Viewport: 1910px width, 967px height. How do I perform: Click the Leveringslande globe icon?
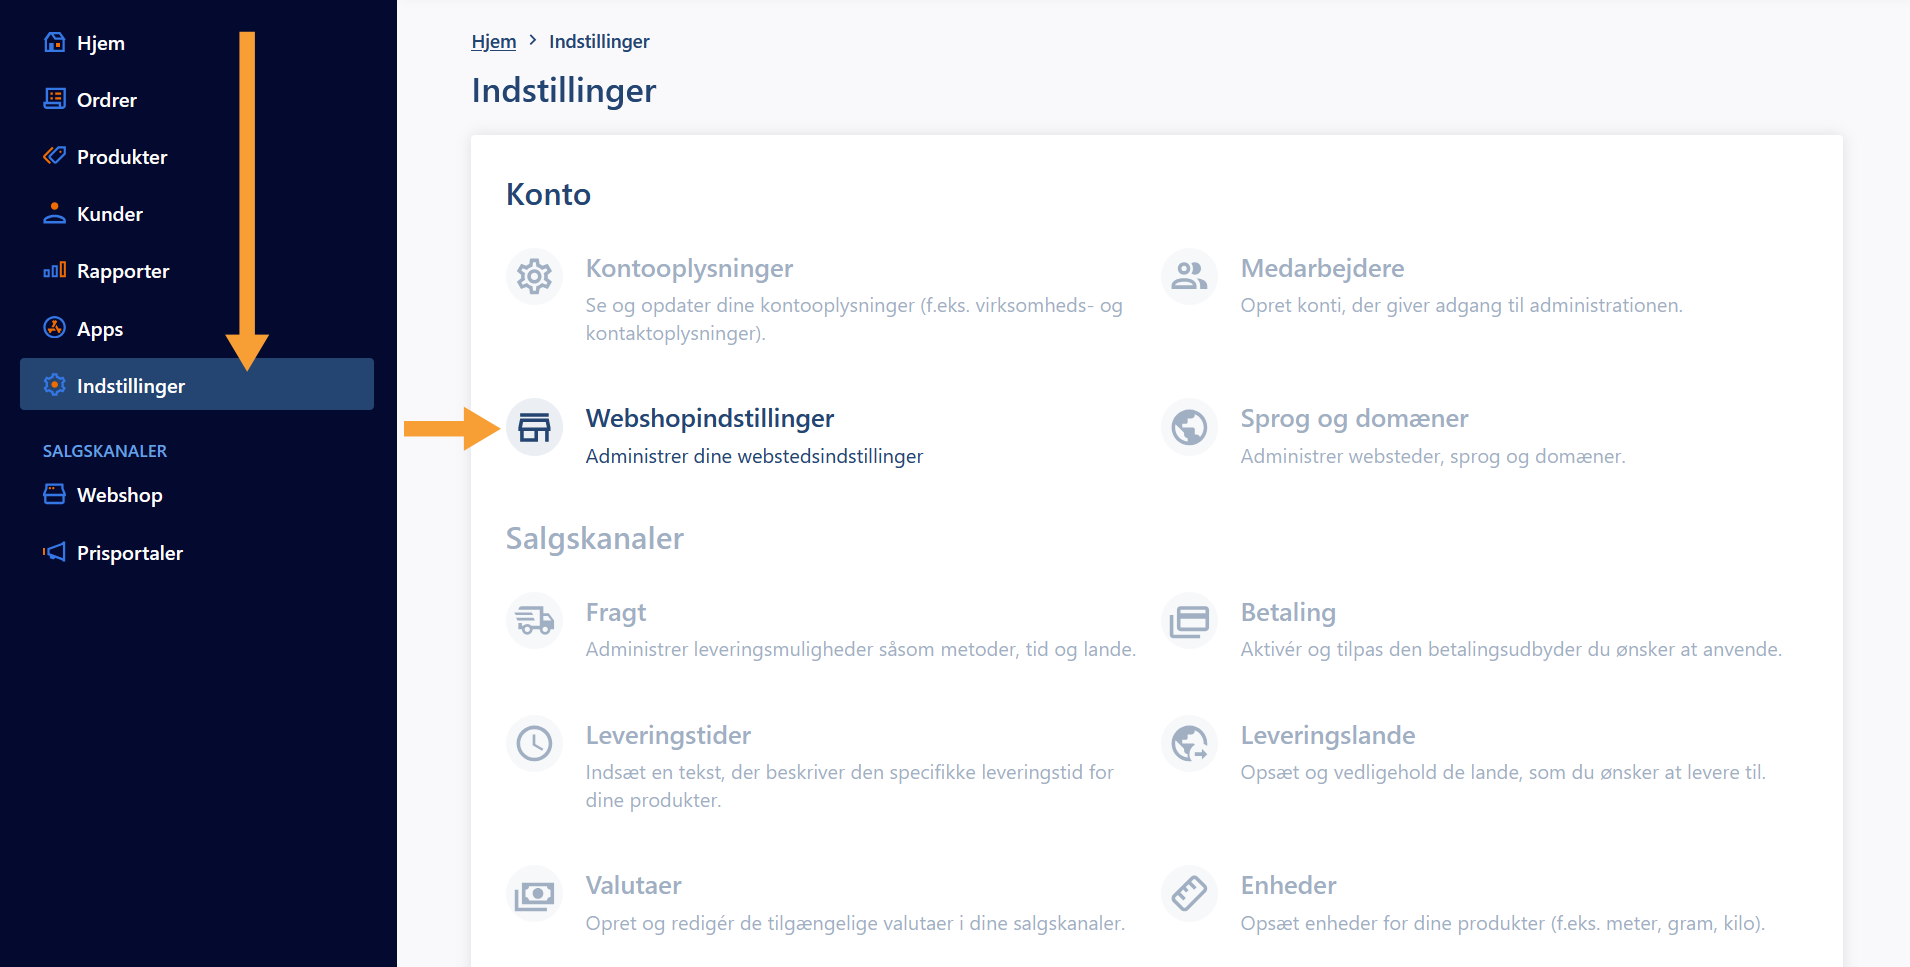click(x=1189, y=744)
